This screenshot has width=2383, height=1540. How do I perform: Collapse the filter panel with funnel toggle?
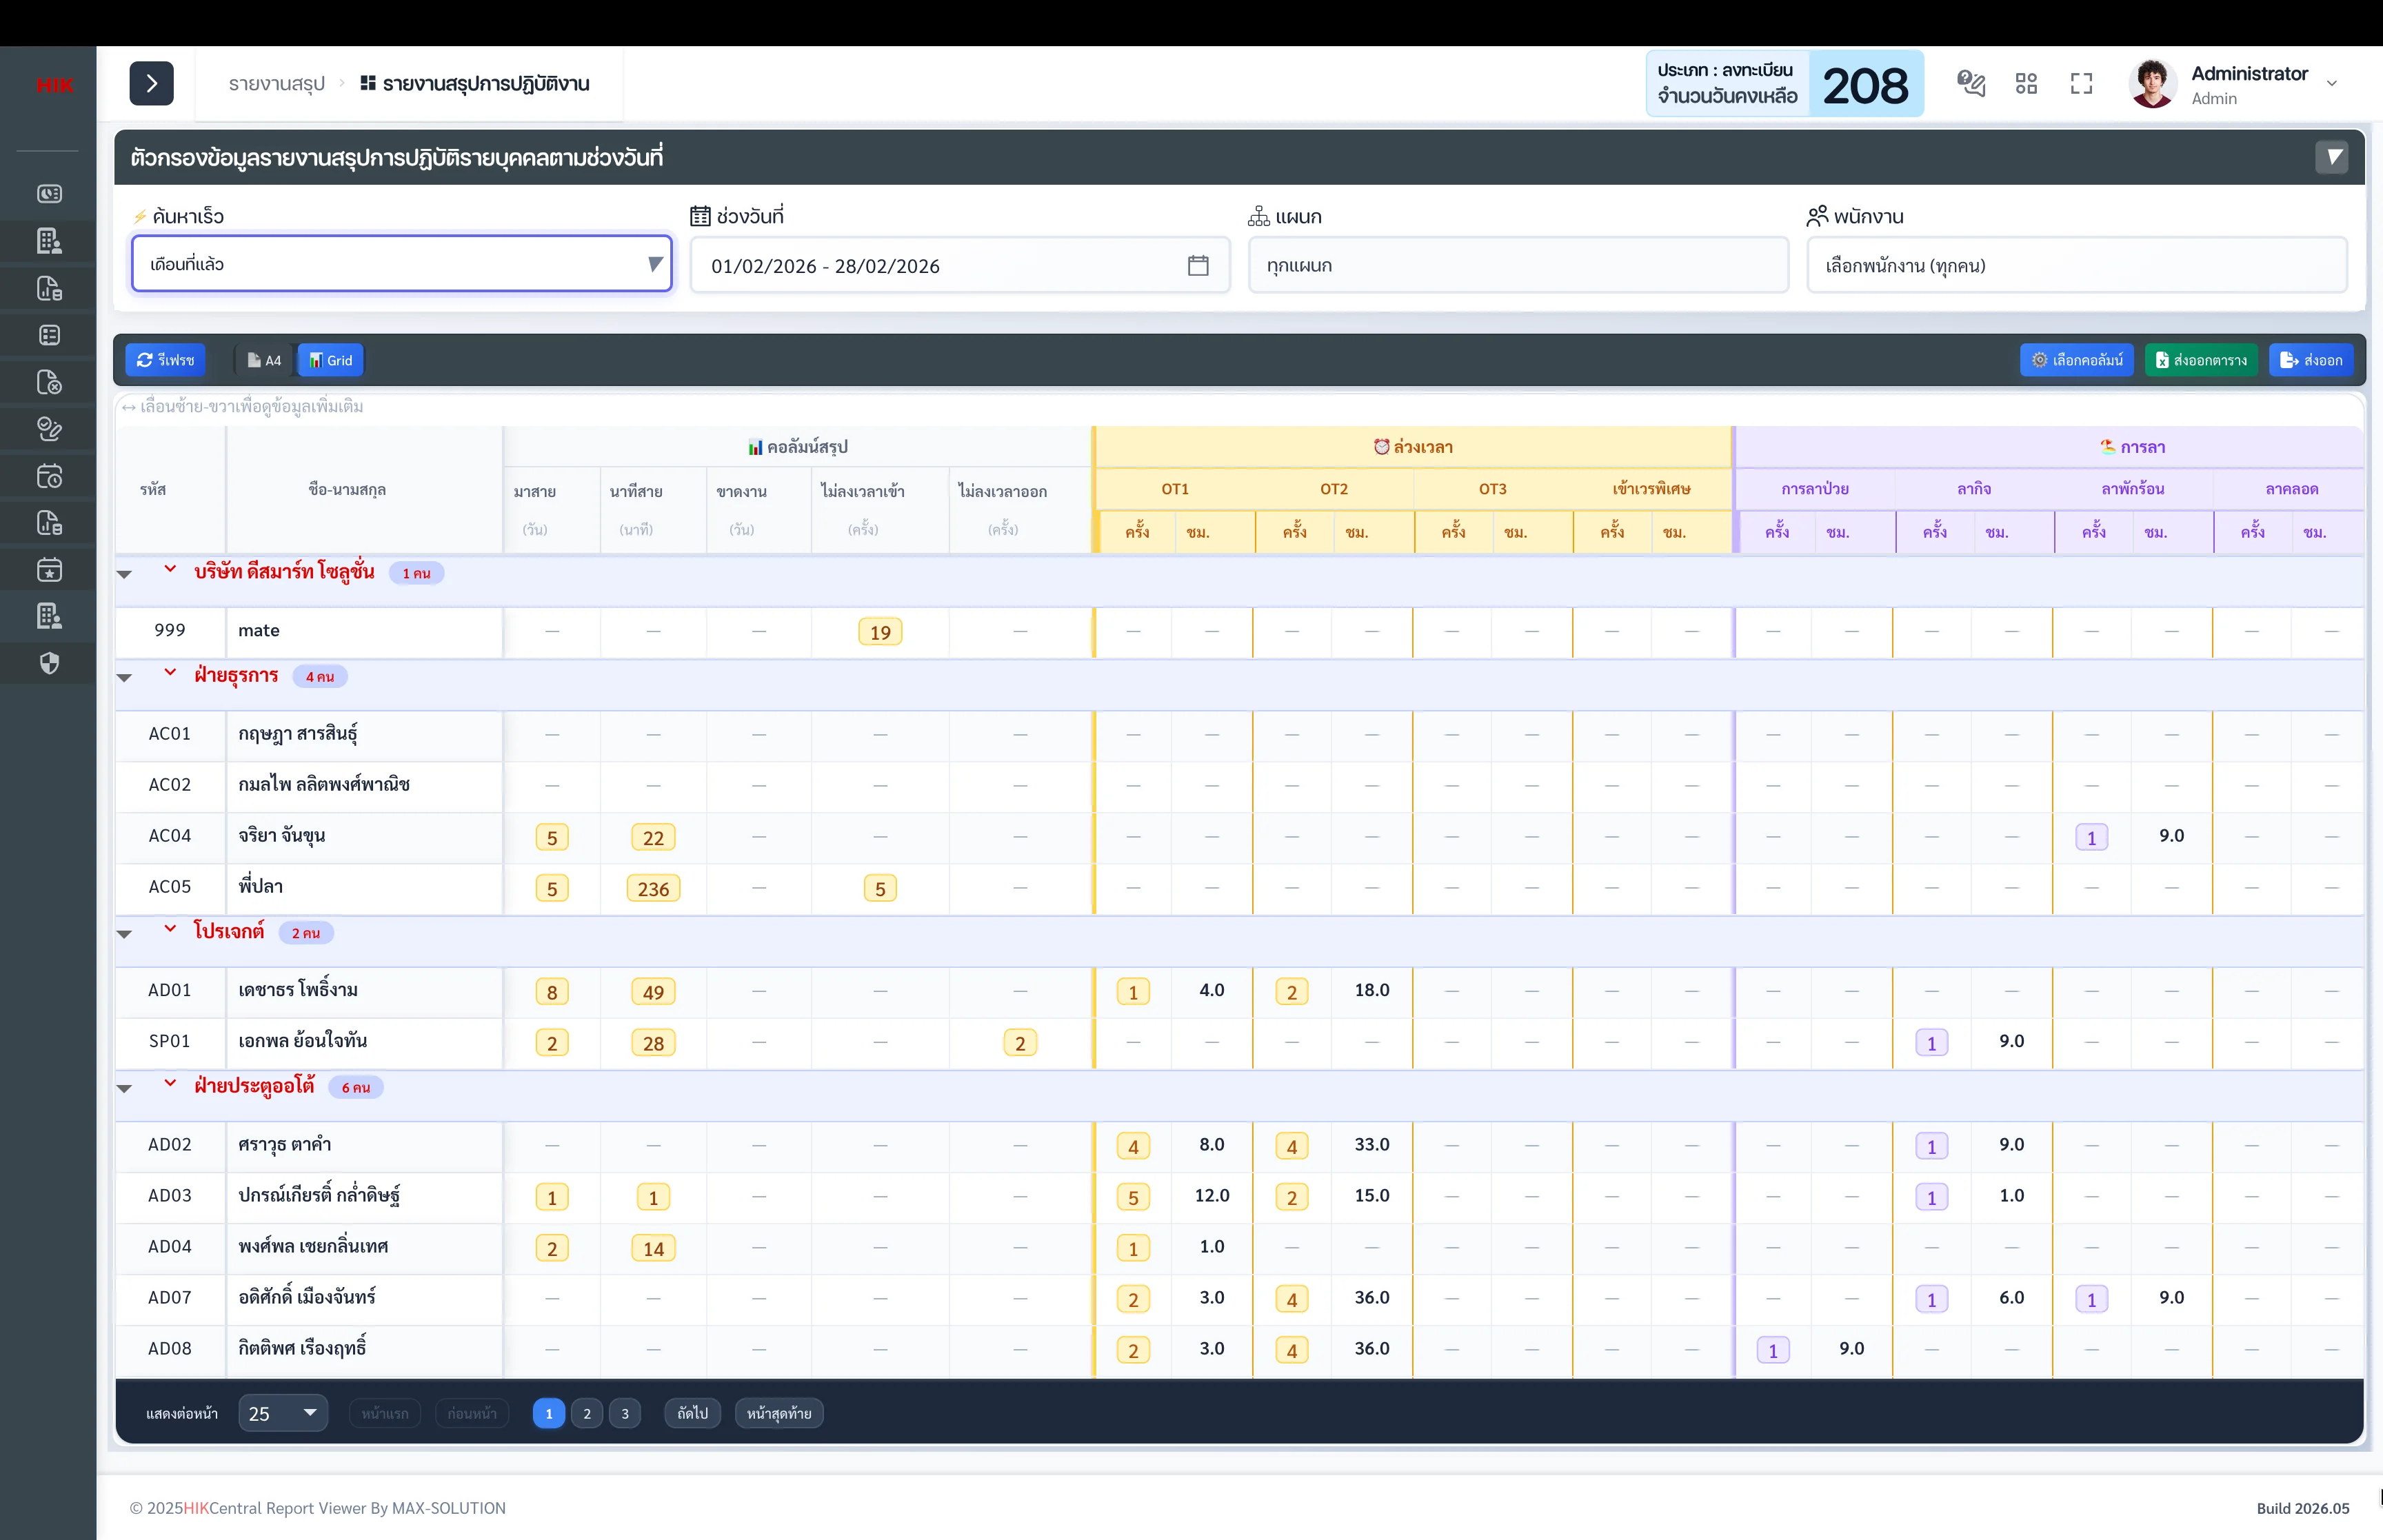[2332, 157]
